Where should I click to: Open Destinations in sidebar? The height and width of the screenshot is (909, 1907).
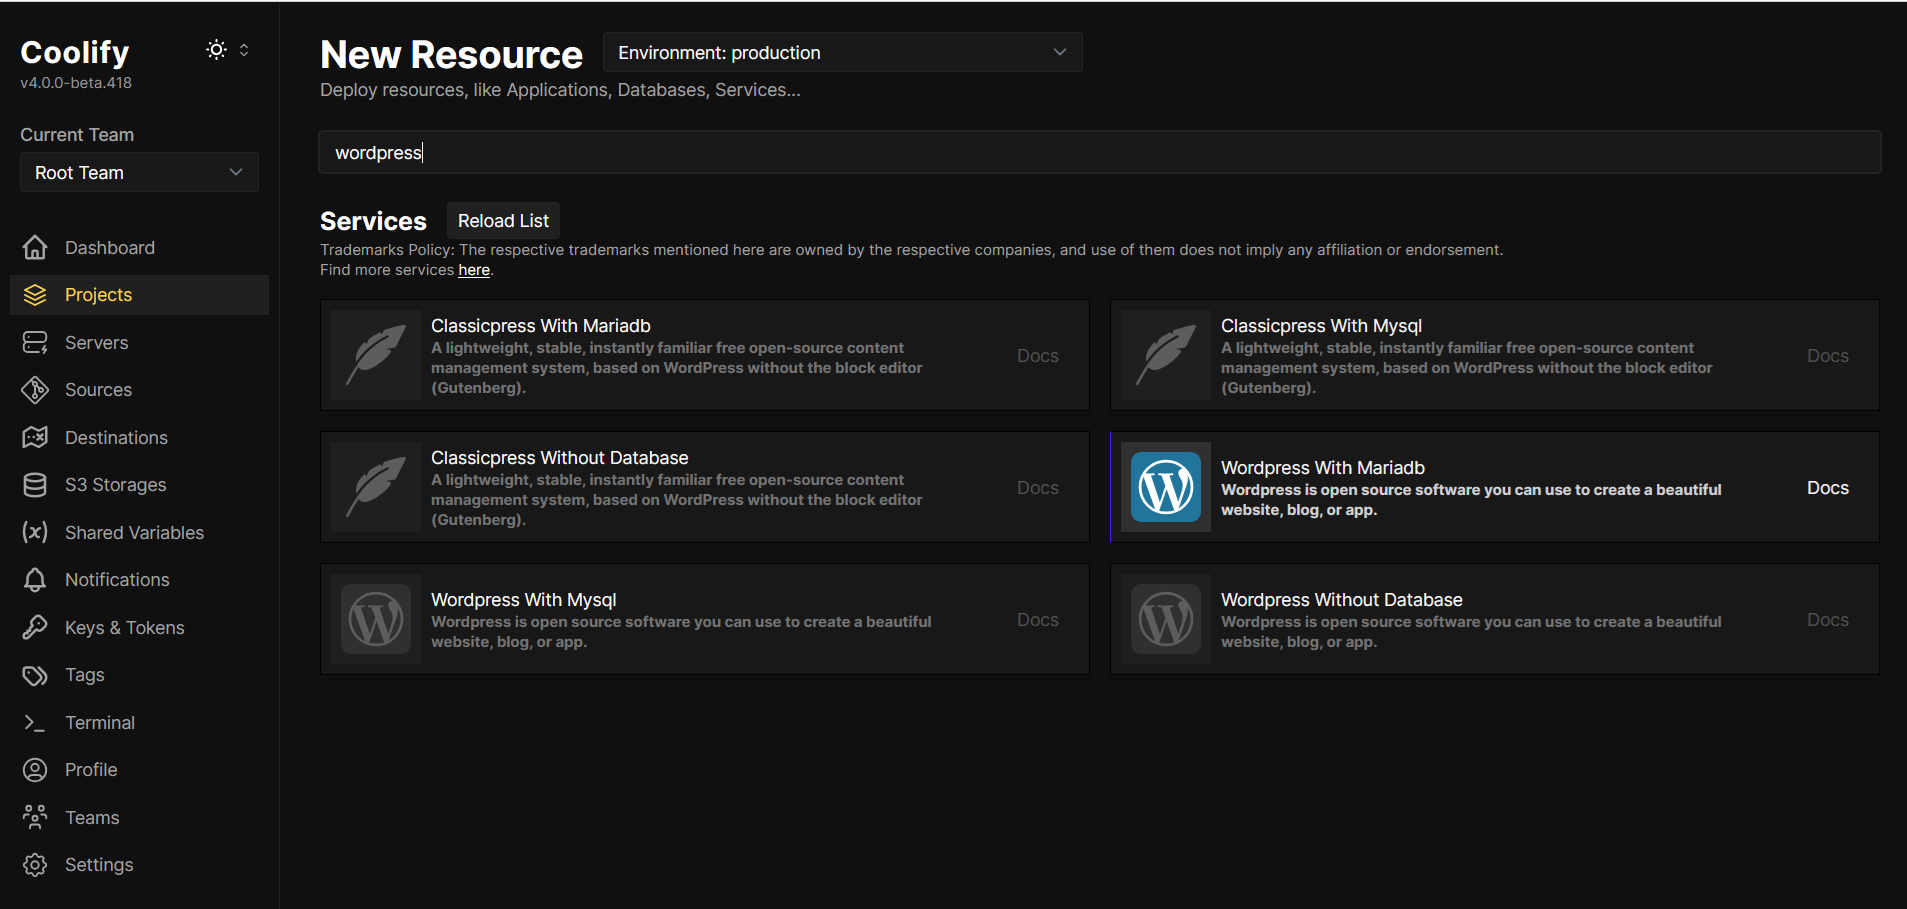click(x=139, y=437)
